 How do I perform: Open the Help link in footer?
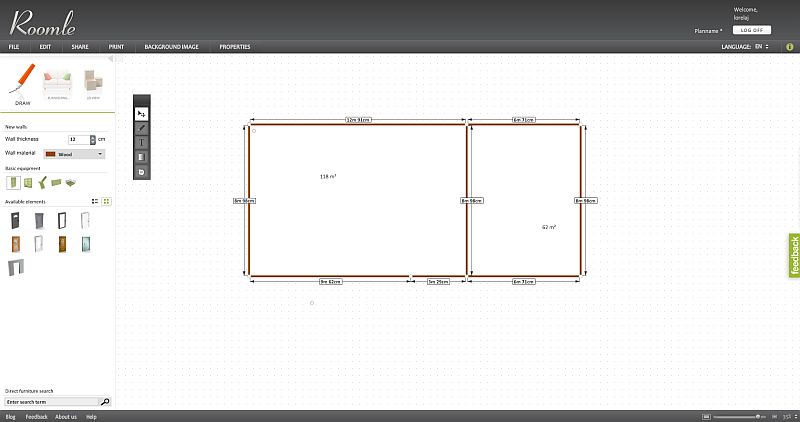91,417
